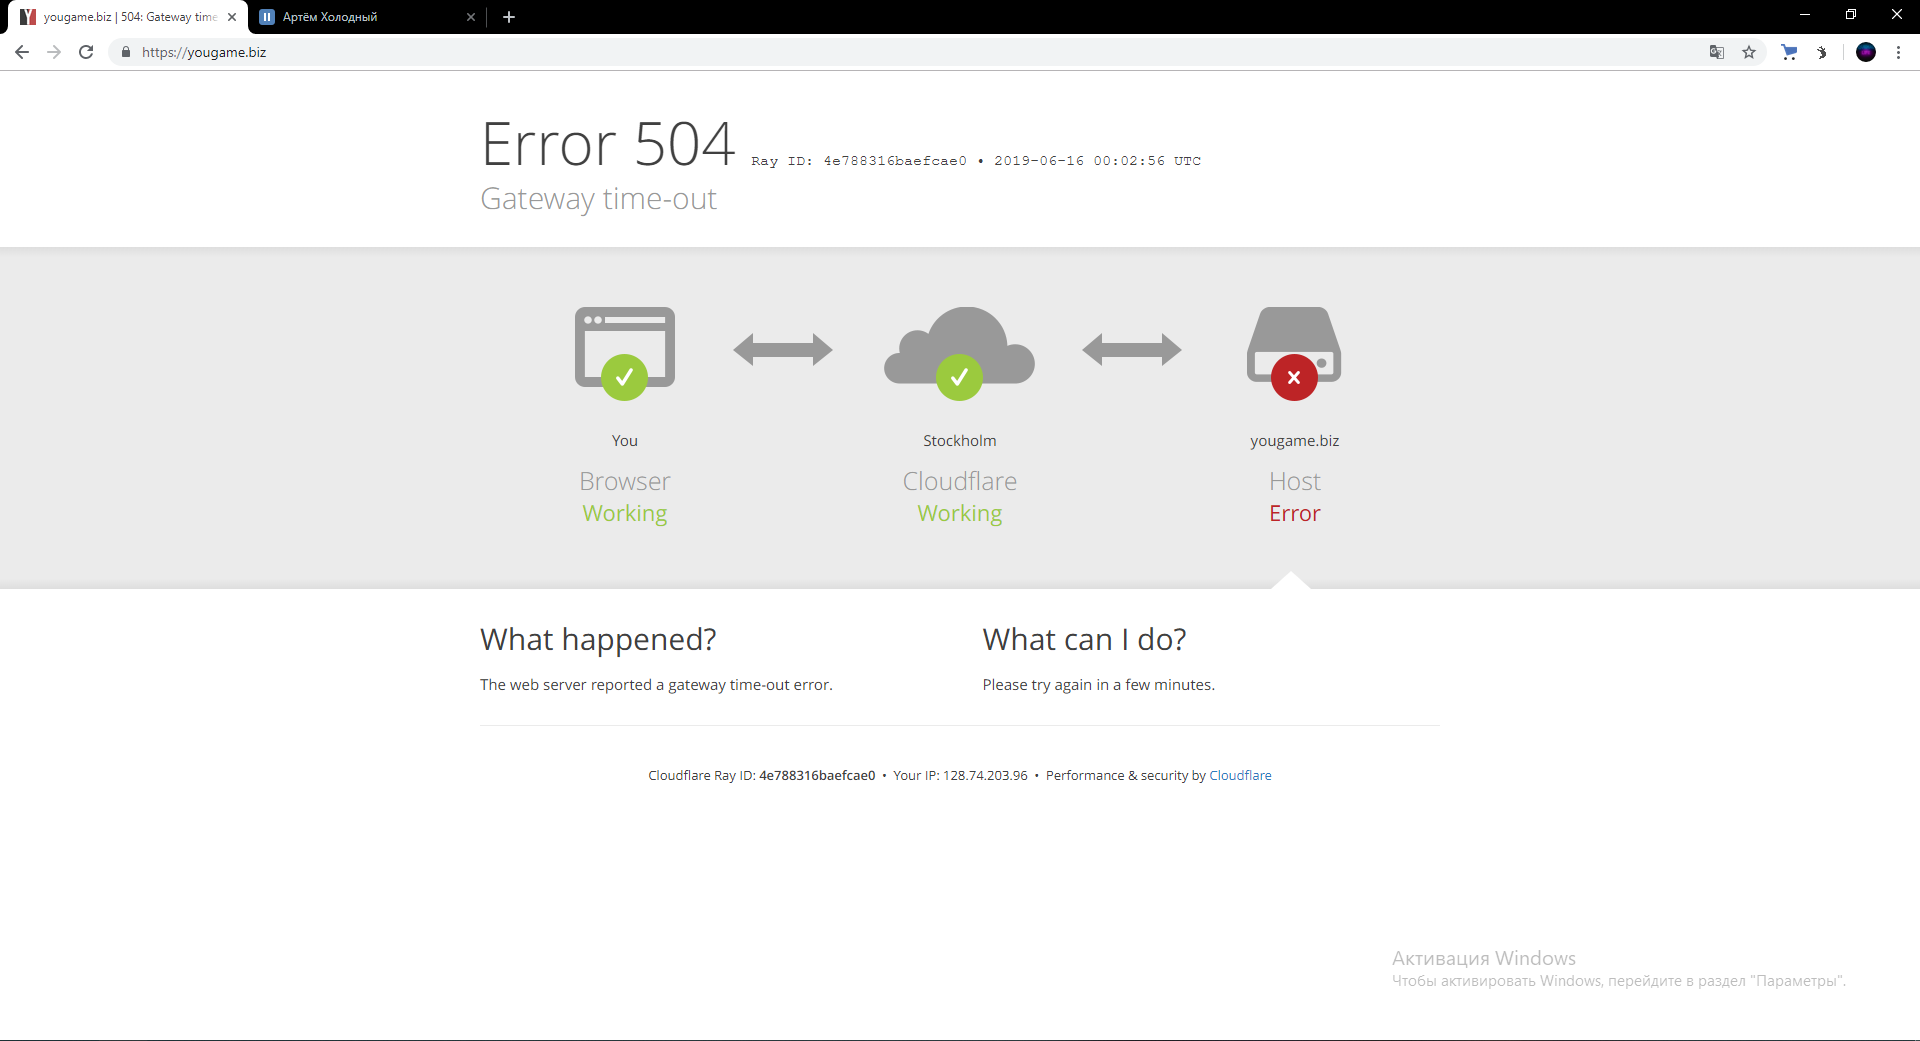Image resolution: width=1920 pixels, height=1041 pixels.
Task: Click the footer Cloudflare Ray ID value
Action: click(817, 775)
